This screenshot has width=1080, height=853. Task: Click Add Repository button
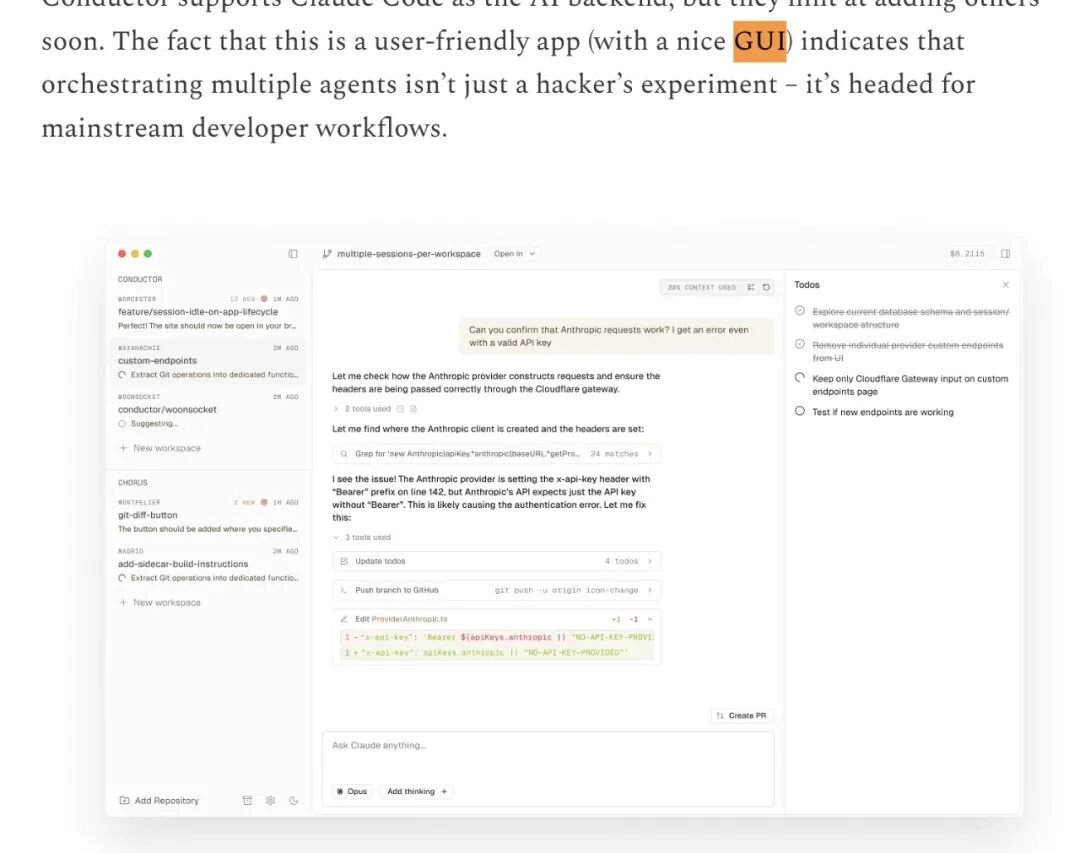[x=159, y=801]
